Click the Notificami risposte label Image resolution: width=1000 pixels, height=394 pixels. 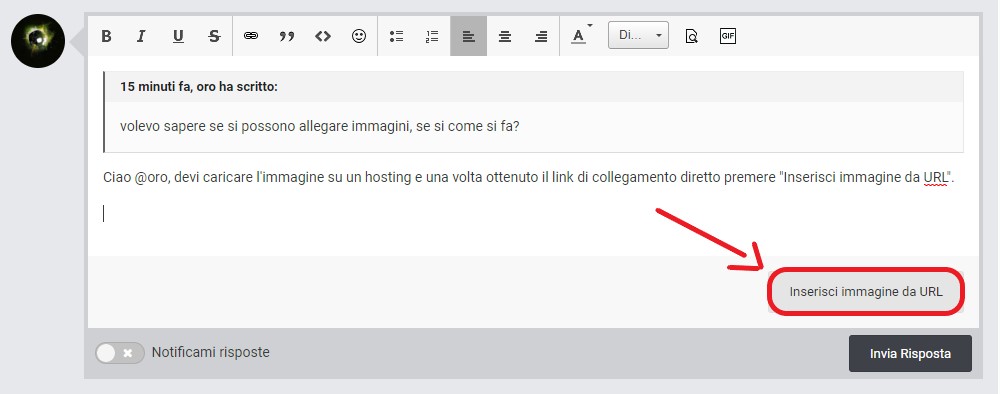[x=210, y=352]
